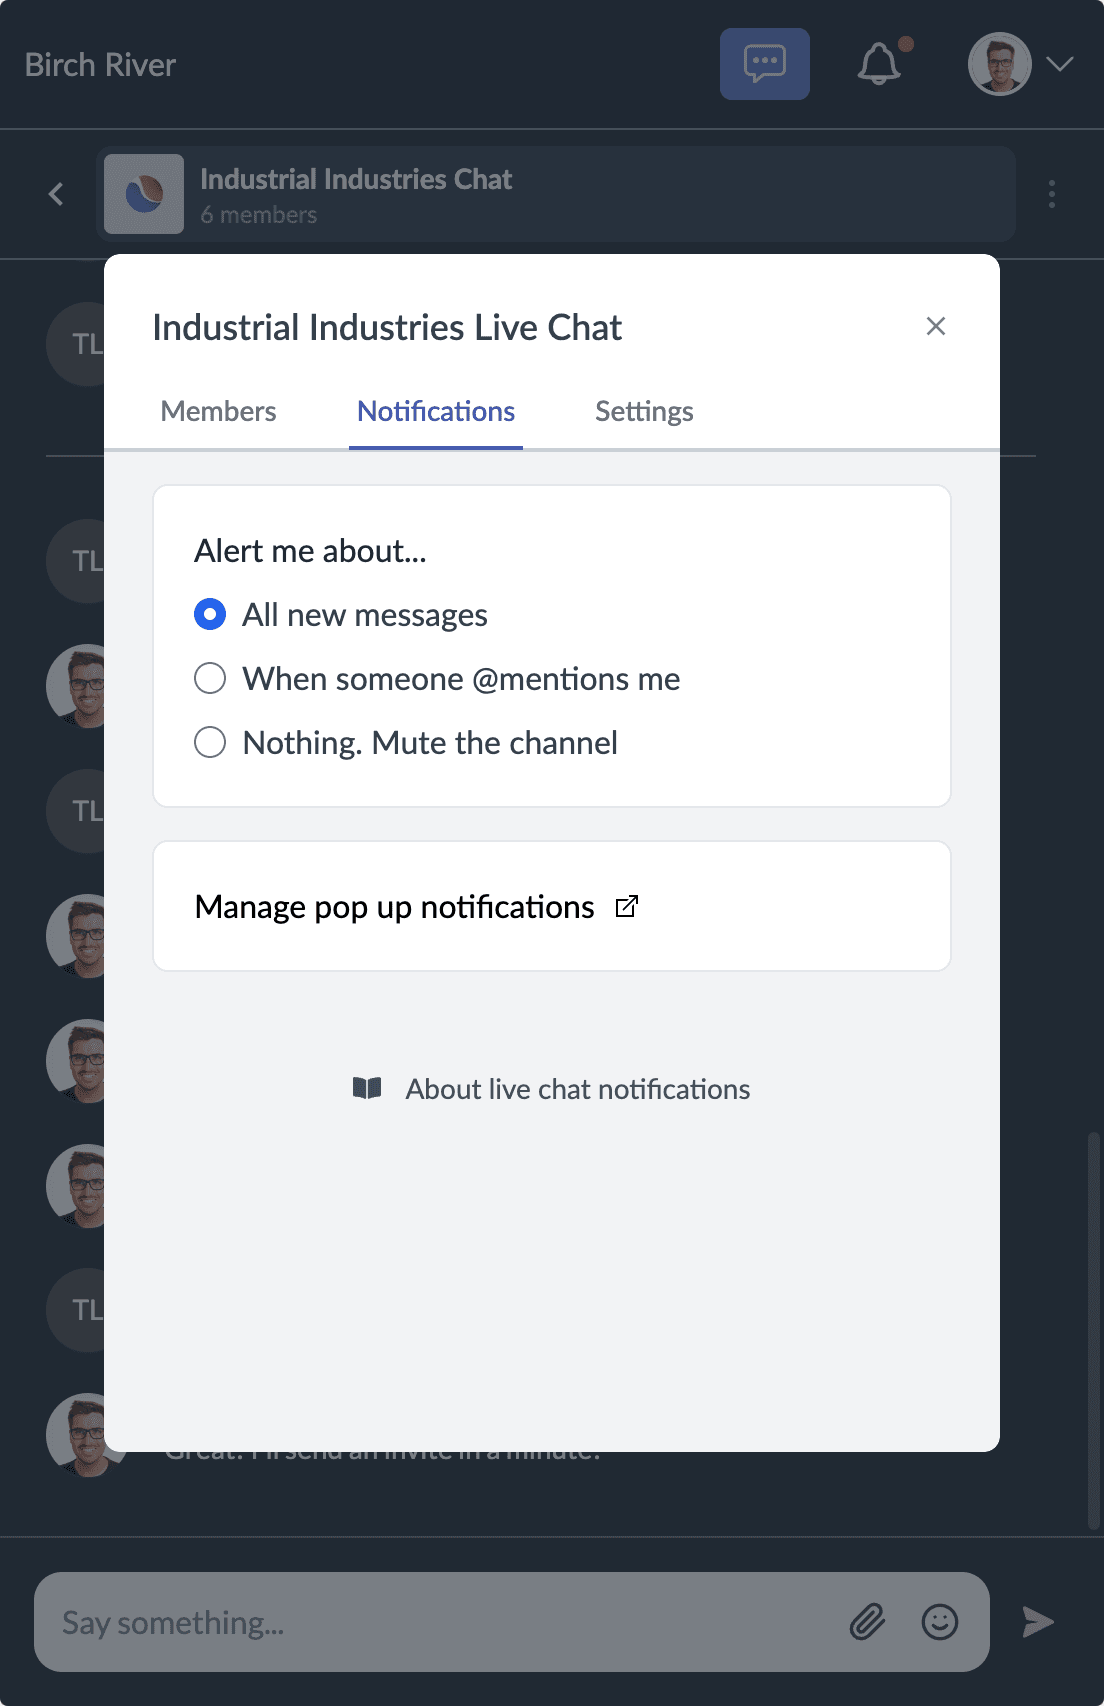Click the book icon beside live chat notifications
The image size is (1104, 1706).
(367, 1089)
